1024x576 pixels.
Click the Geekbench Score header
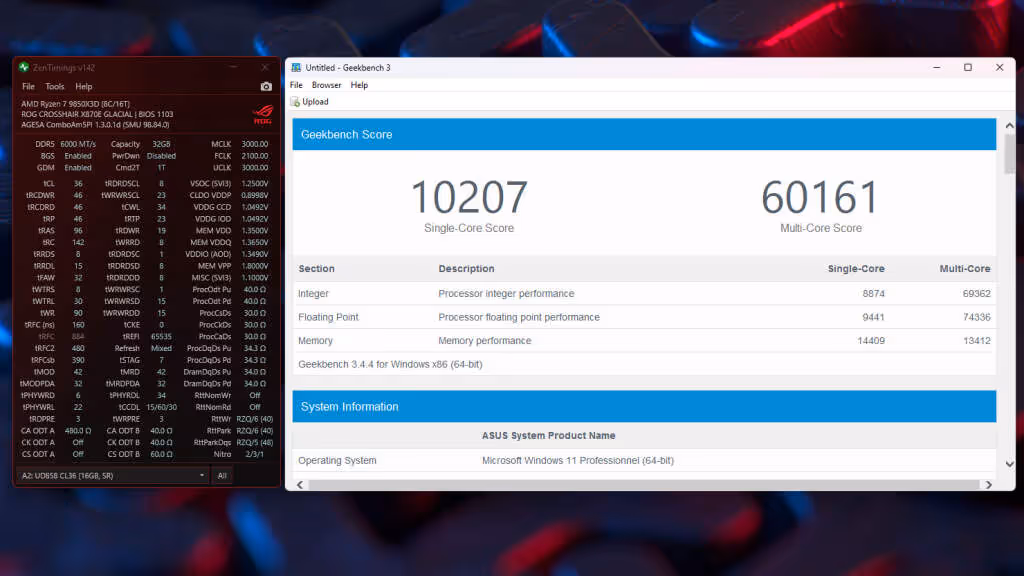pyautogui.click(x=645, y=135)
